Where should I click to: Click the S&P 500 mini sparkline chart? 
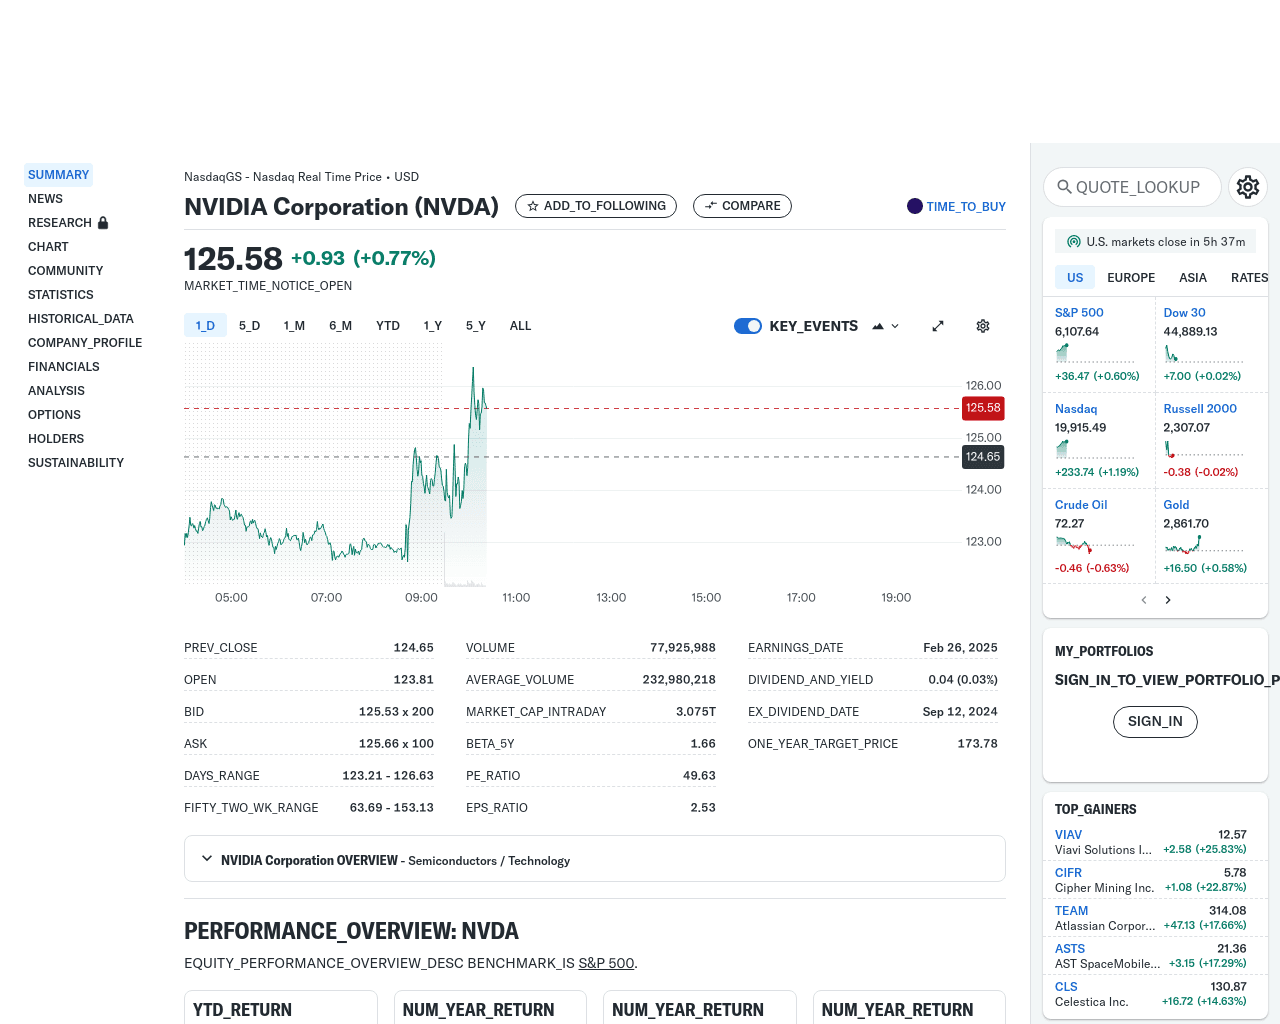[x=1095, y=353]
